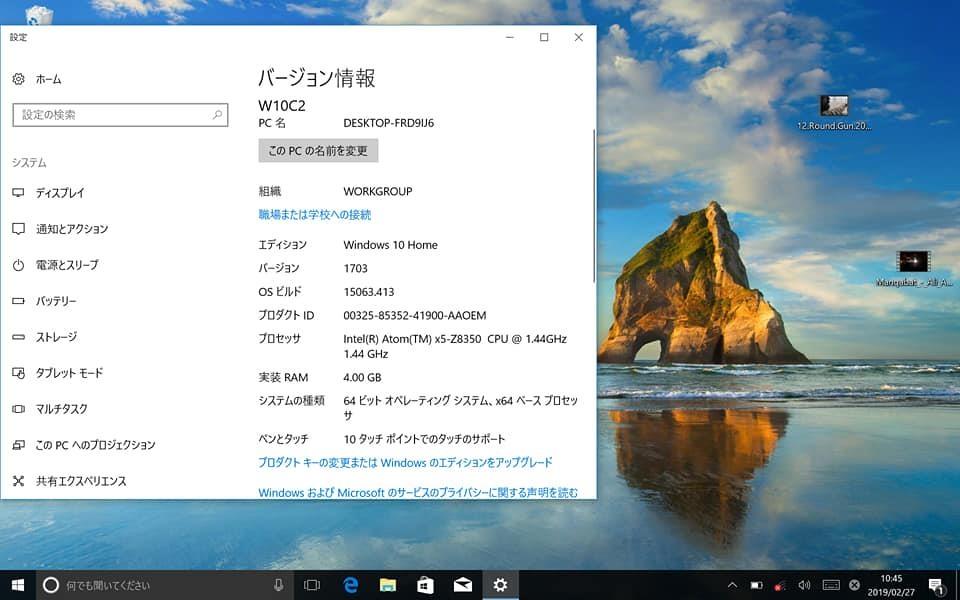Click Settings gear in taskbar
Image resolution: width=960 pixels, height=600 pixels.
pyautogui.click(x=500, y=585)
